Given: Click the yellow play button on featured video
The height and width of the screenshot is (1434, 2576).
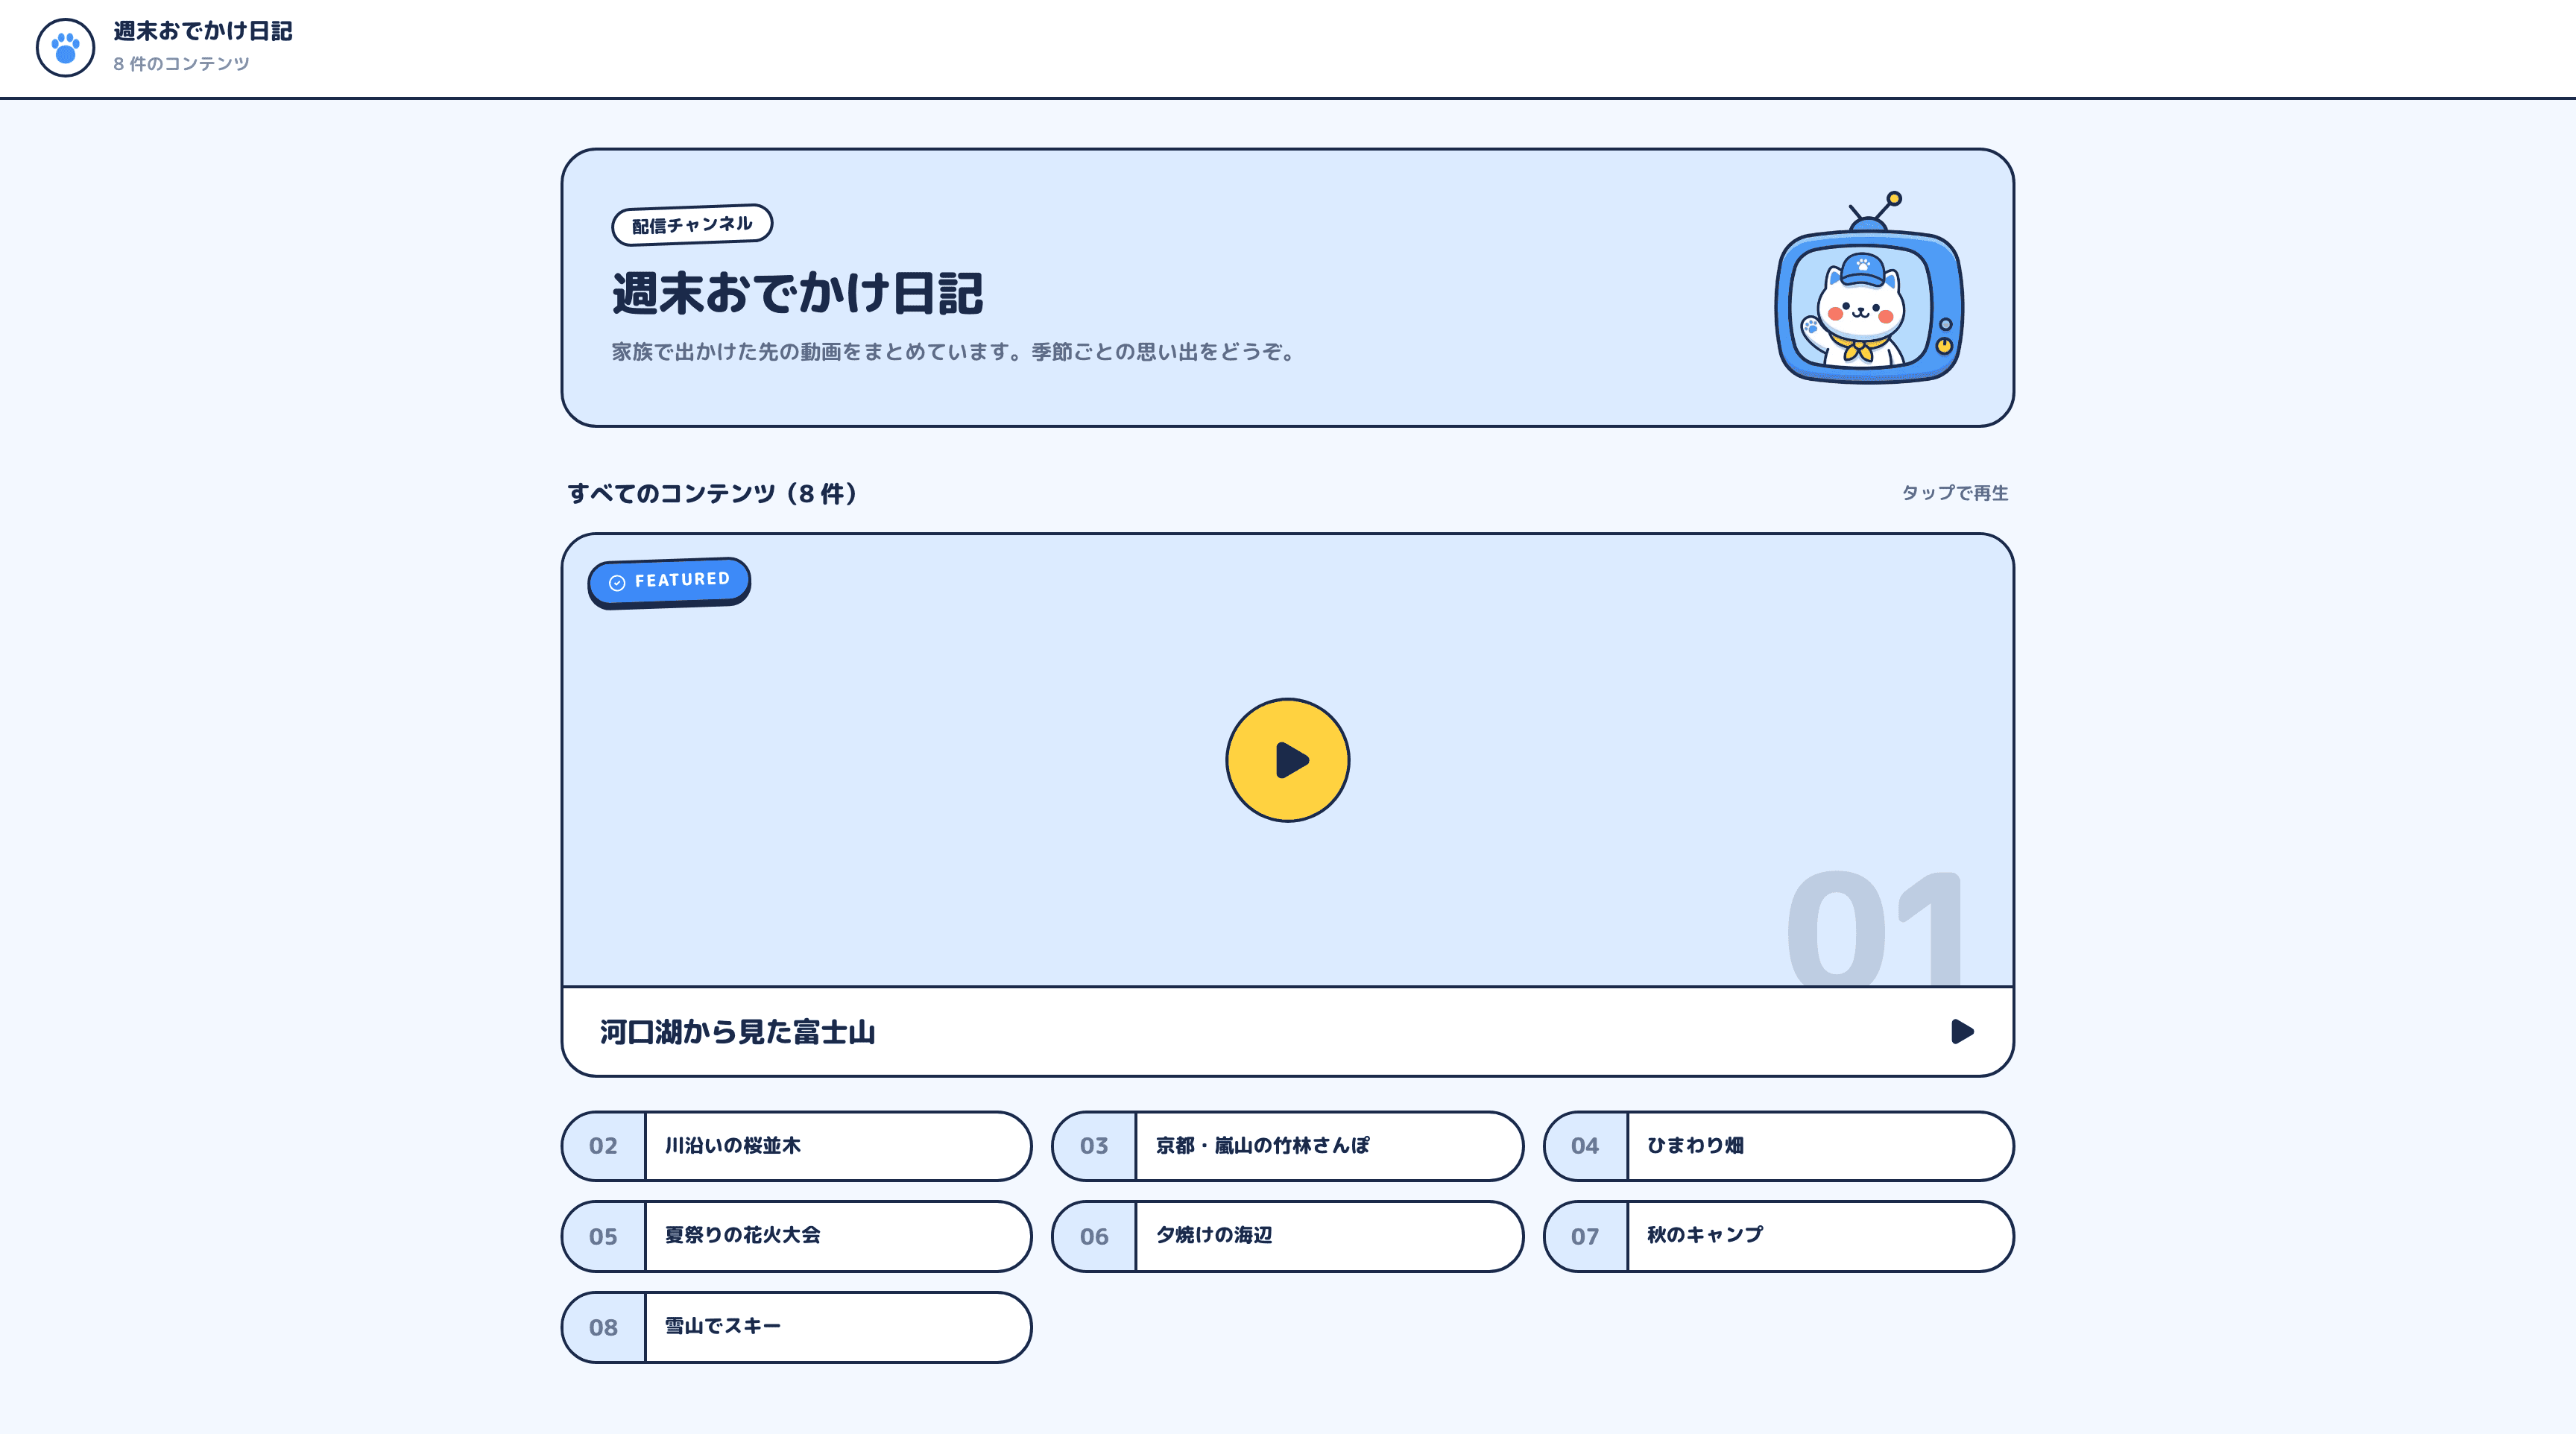Looking at the screenshot, I should 1287,760.
